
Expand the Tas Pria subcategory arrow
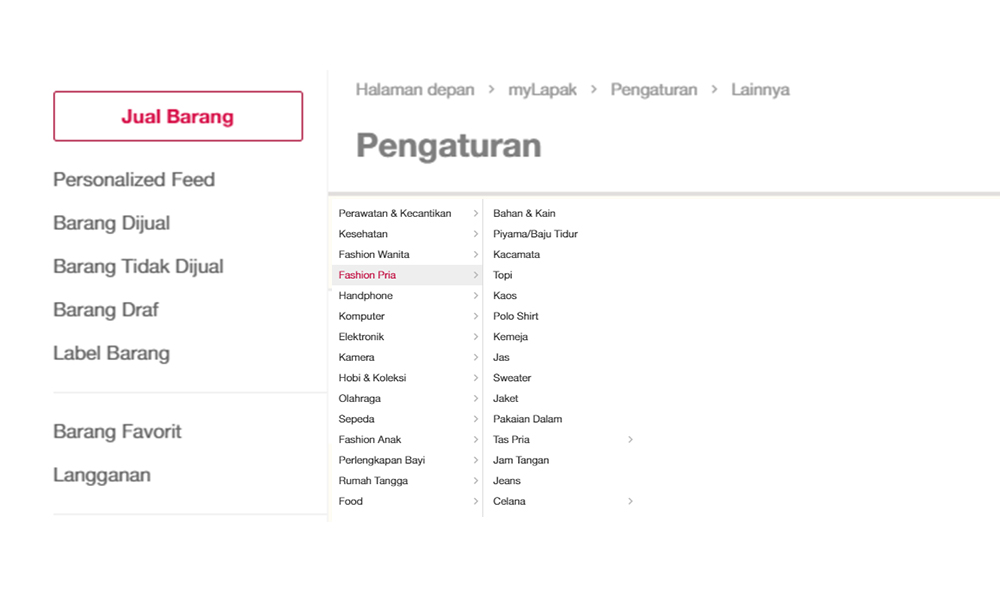tap(630, 440)
